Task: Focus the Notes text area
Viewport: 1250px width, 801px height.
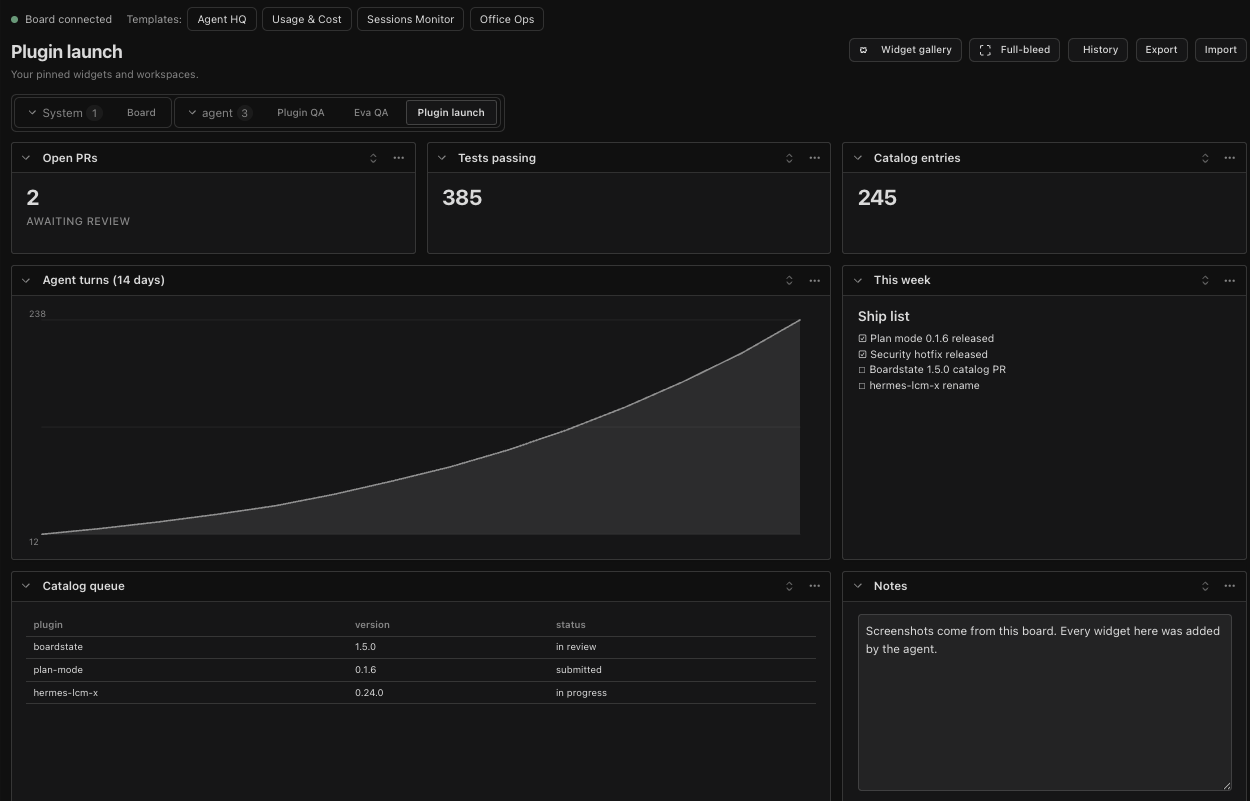Action: (1045, 703)
